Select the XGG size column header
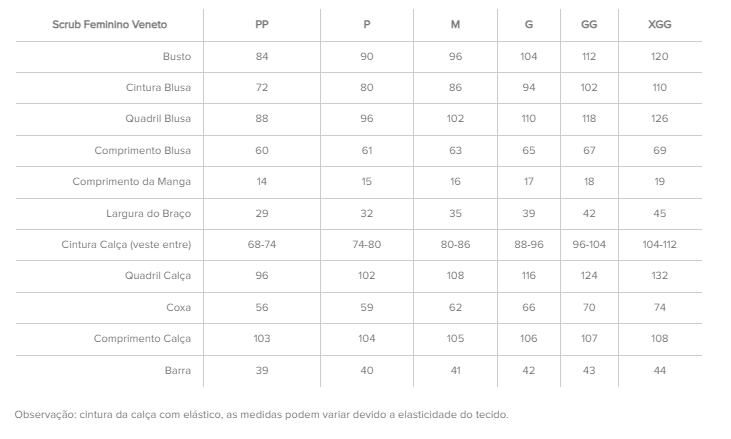 [x=660, y=25]
